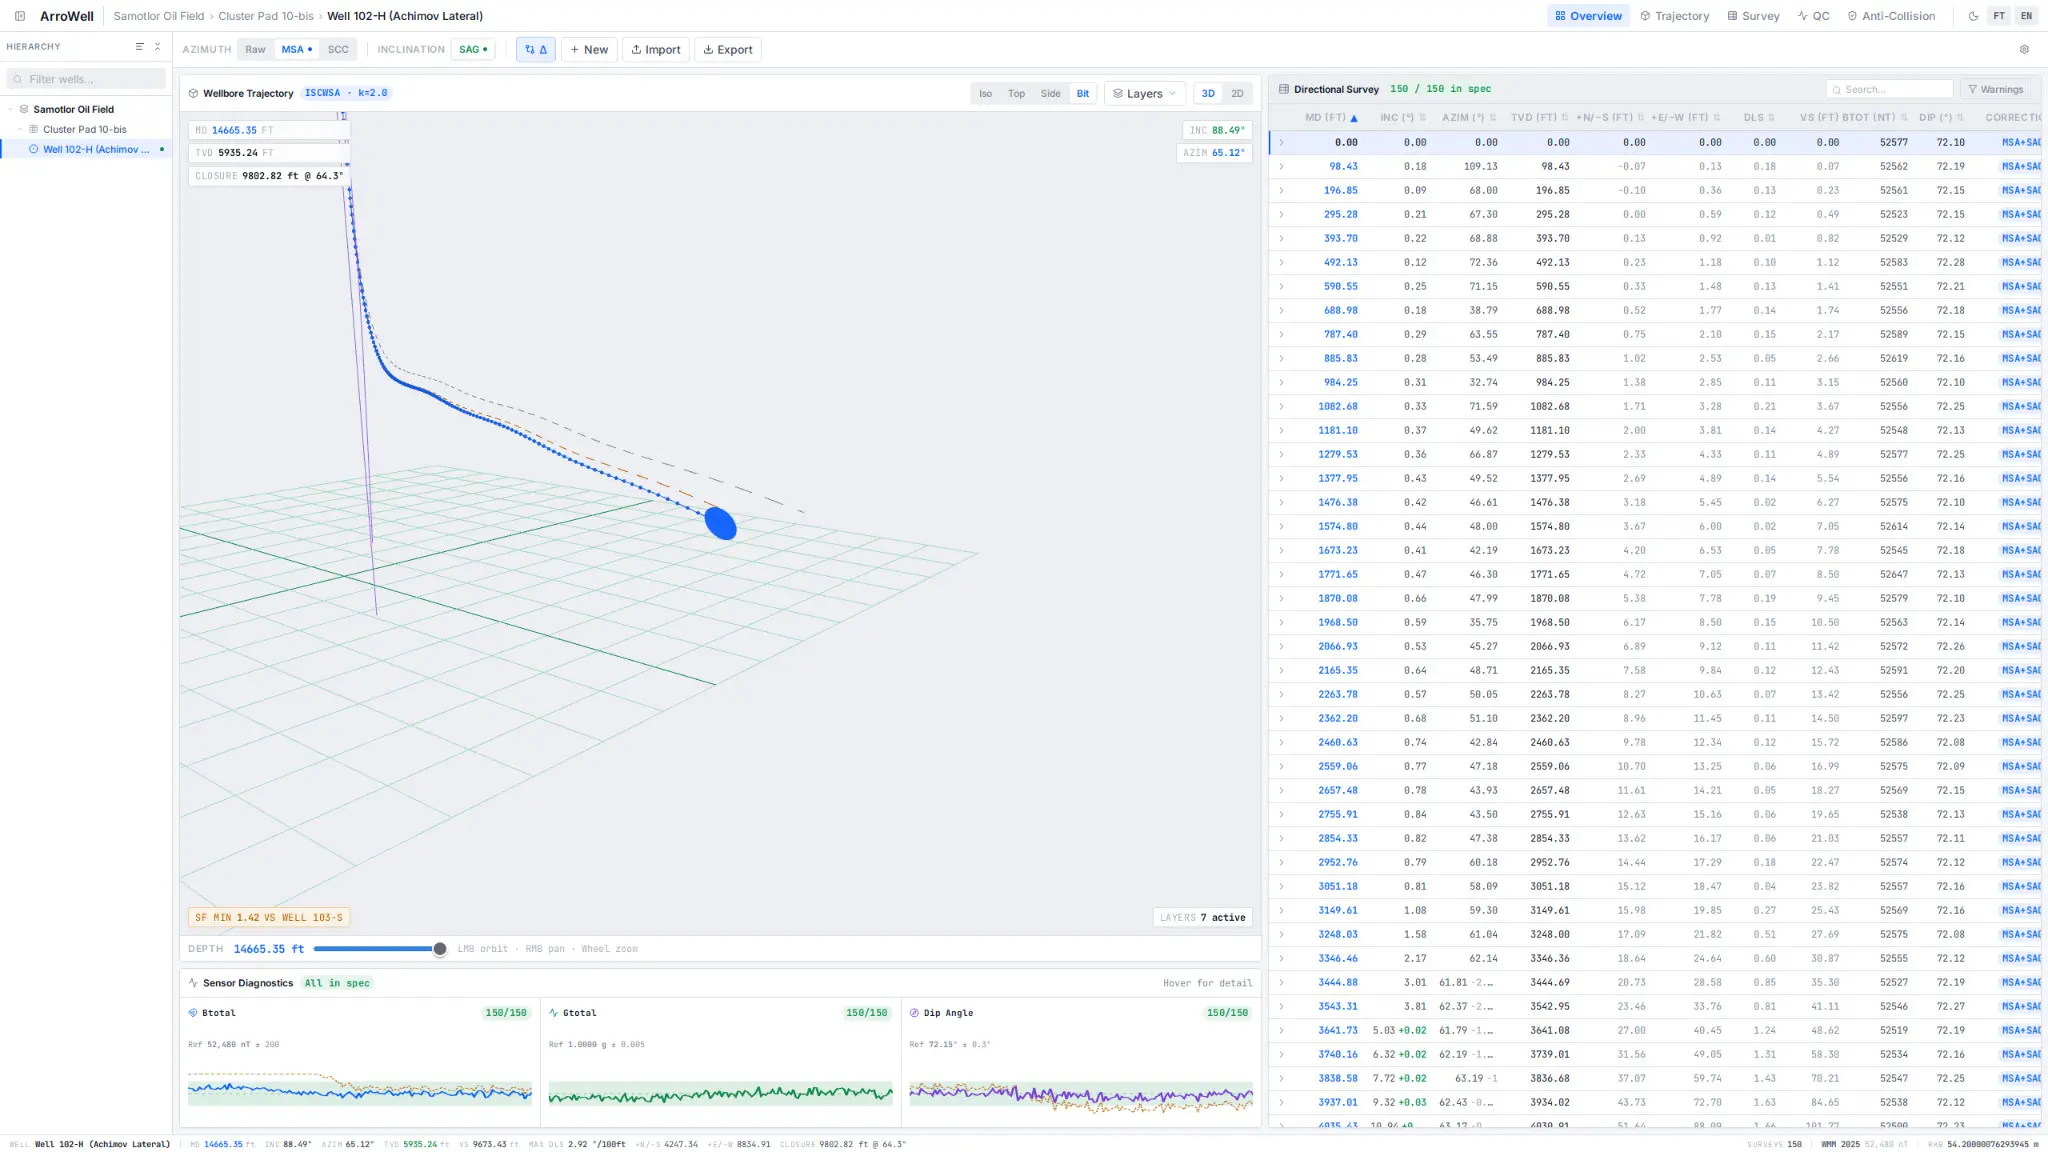Click the sort icon on TVD column
The height and width of the screenshot is (1152, 2048).
[x=1565, y=118]
